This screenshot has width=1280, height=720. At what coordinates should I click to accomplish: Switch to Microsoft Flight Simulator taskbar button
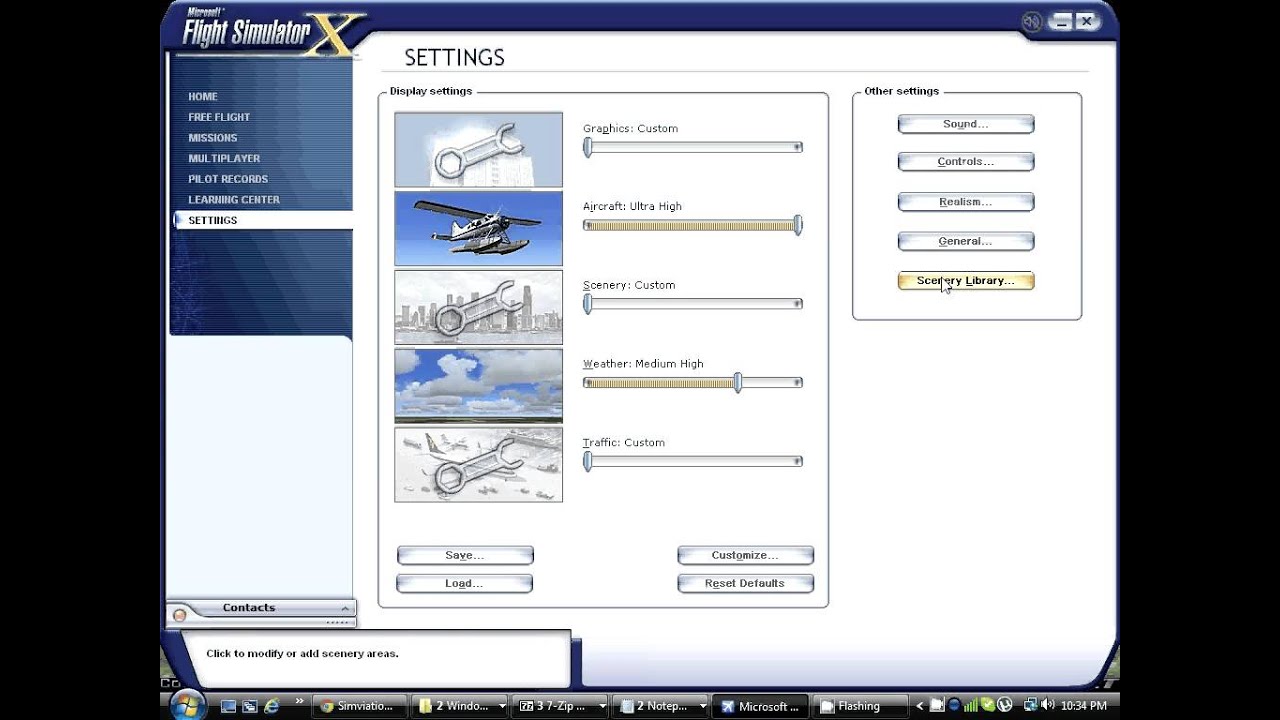761,706
